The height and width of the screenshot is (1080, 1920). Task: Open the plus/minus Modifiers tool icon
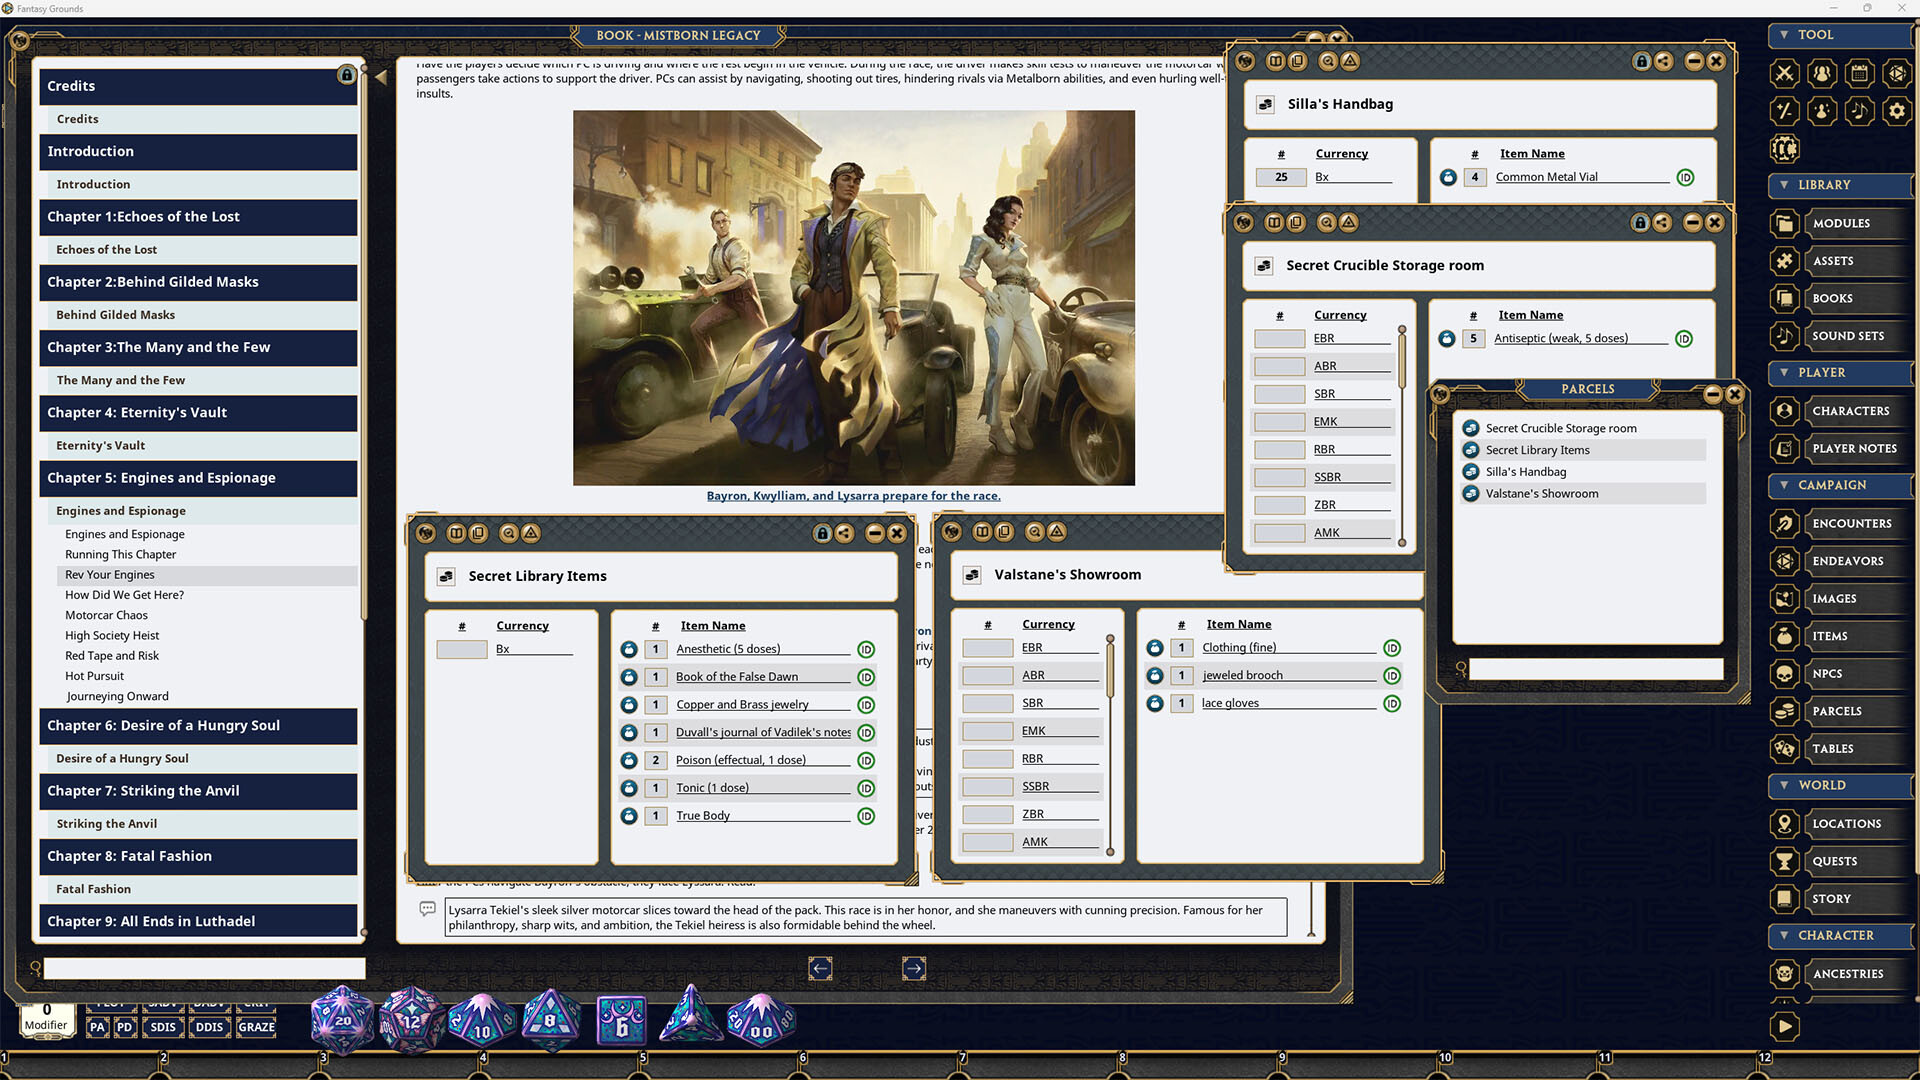(x=1785, y=111)
